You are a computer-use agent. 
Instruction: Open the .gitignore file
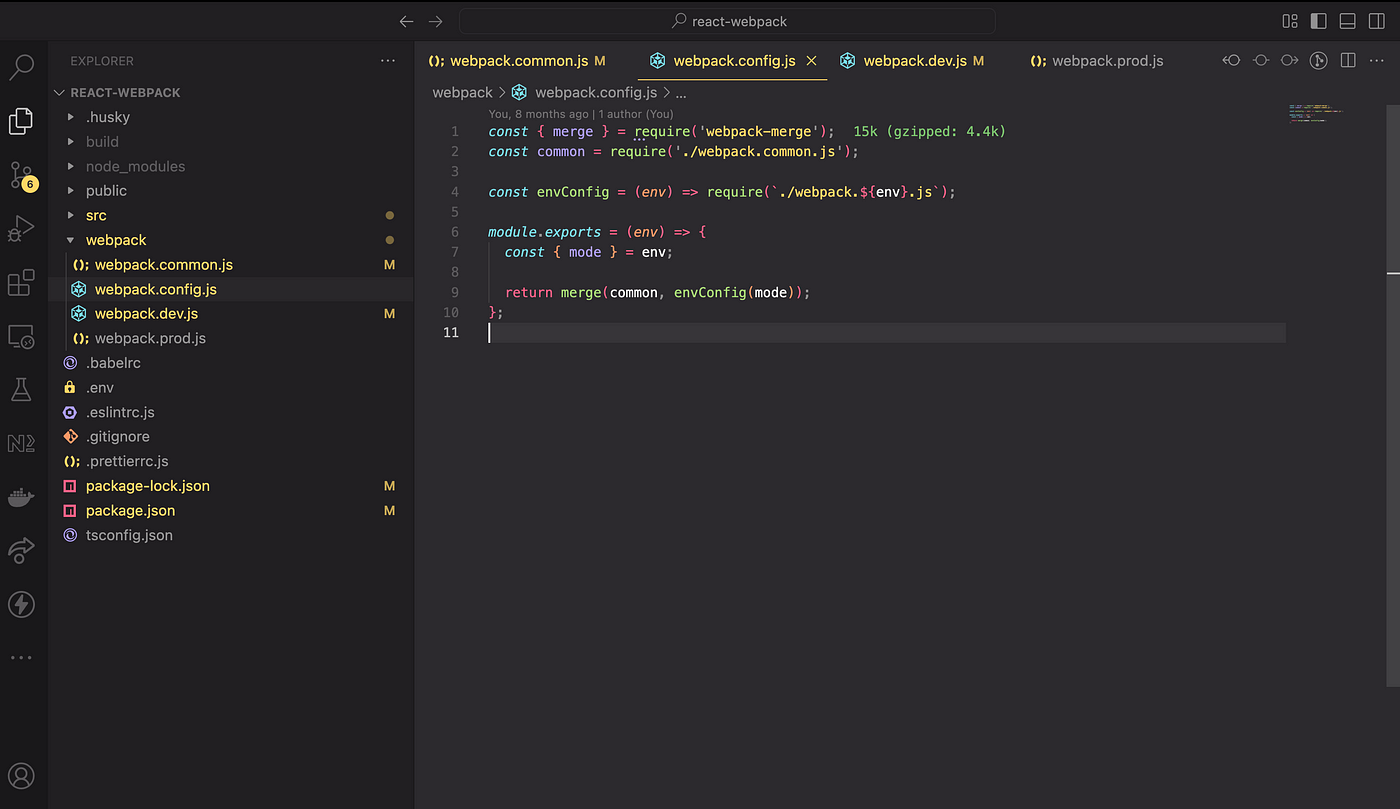(x=231, y=437)
